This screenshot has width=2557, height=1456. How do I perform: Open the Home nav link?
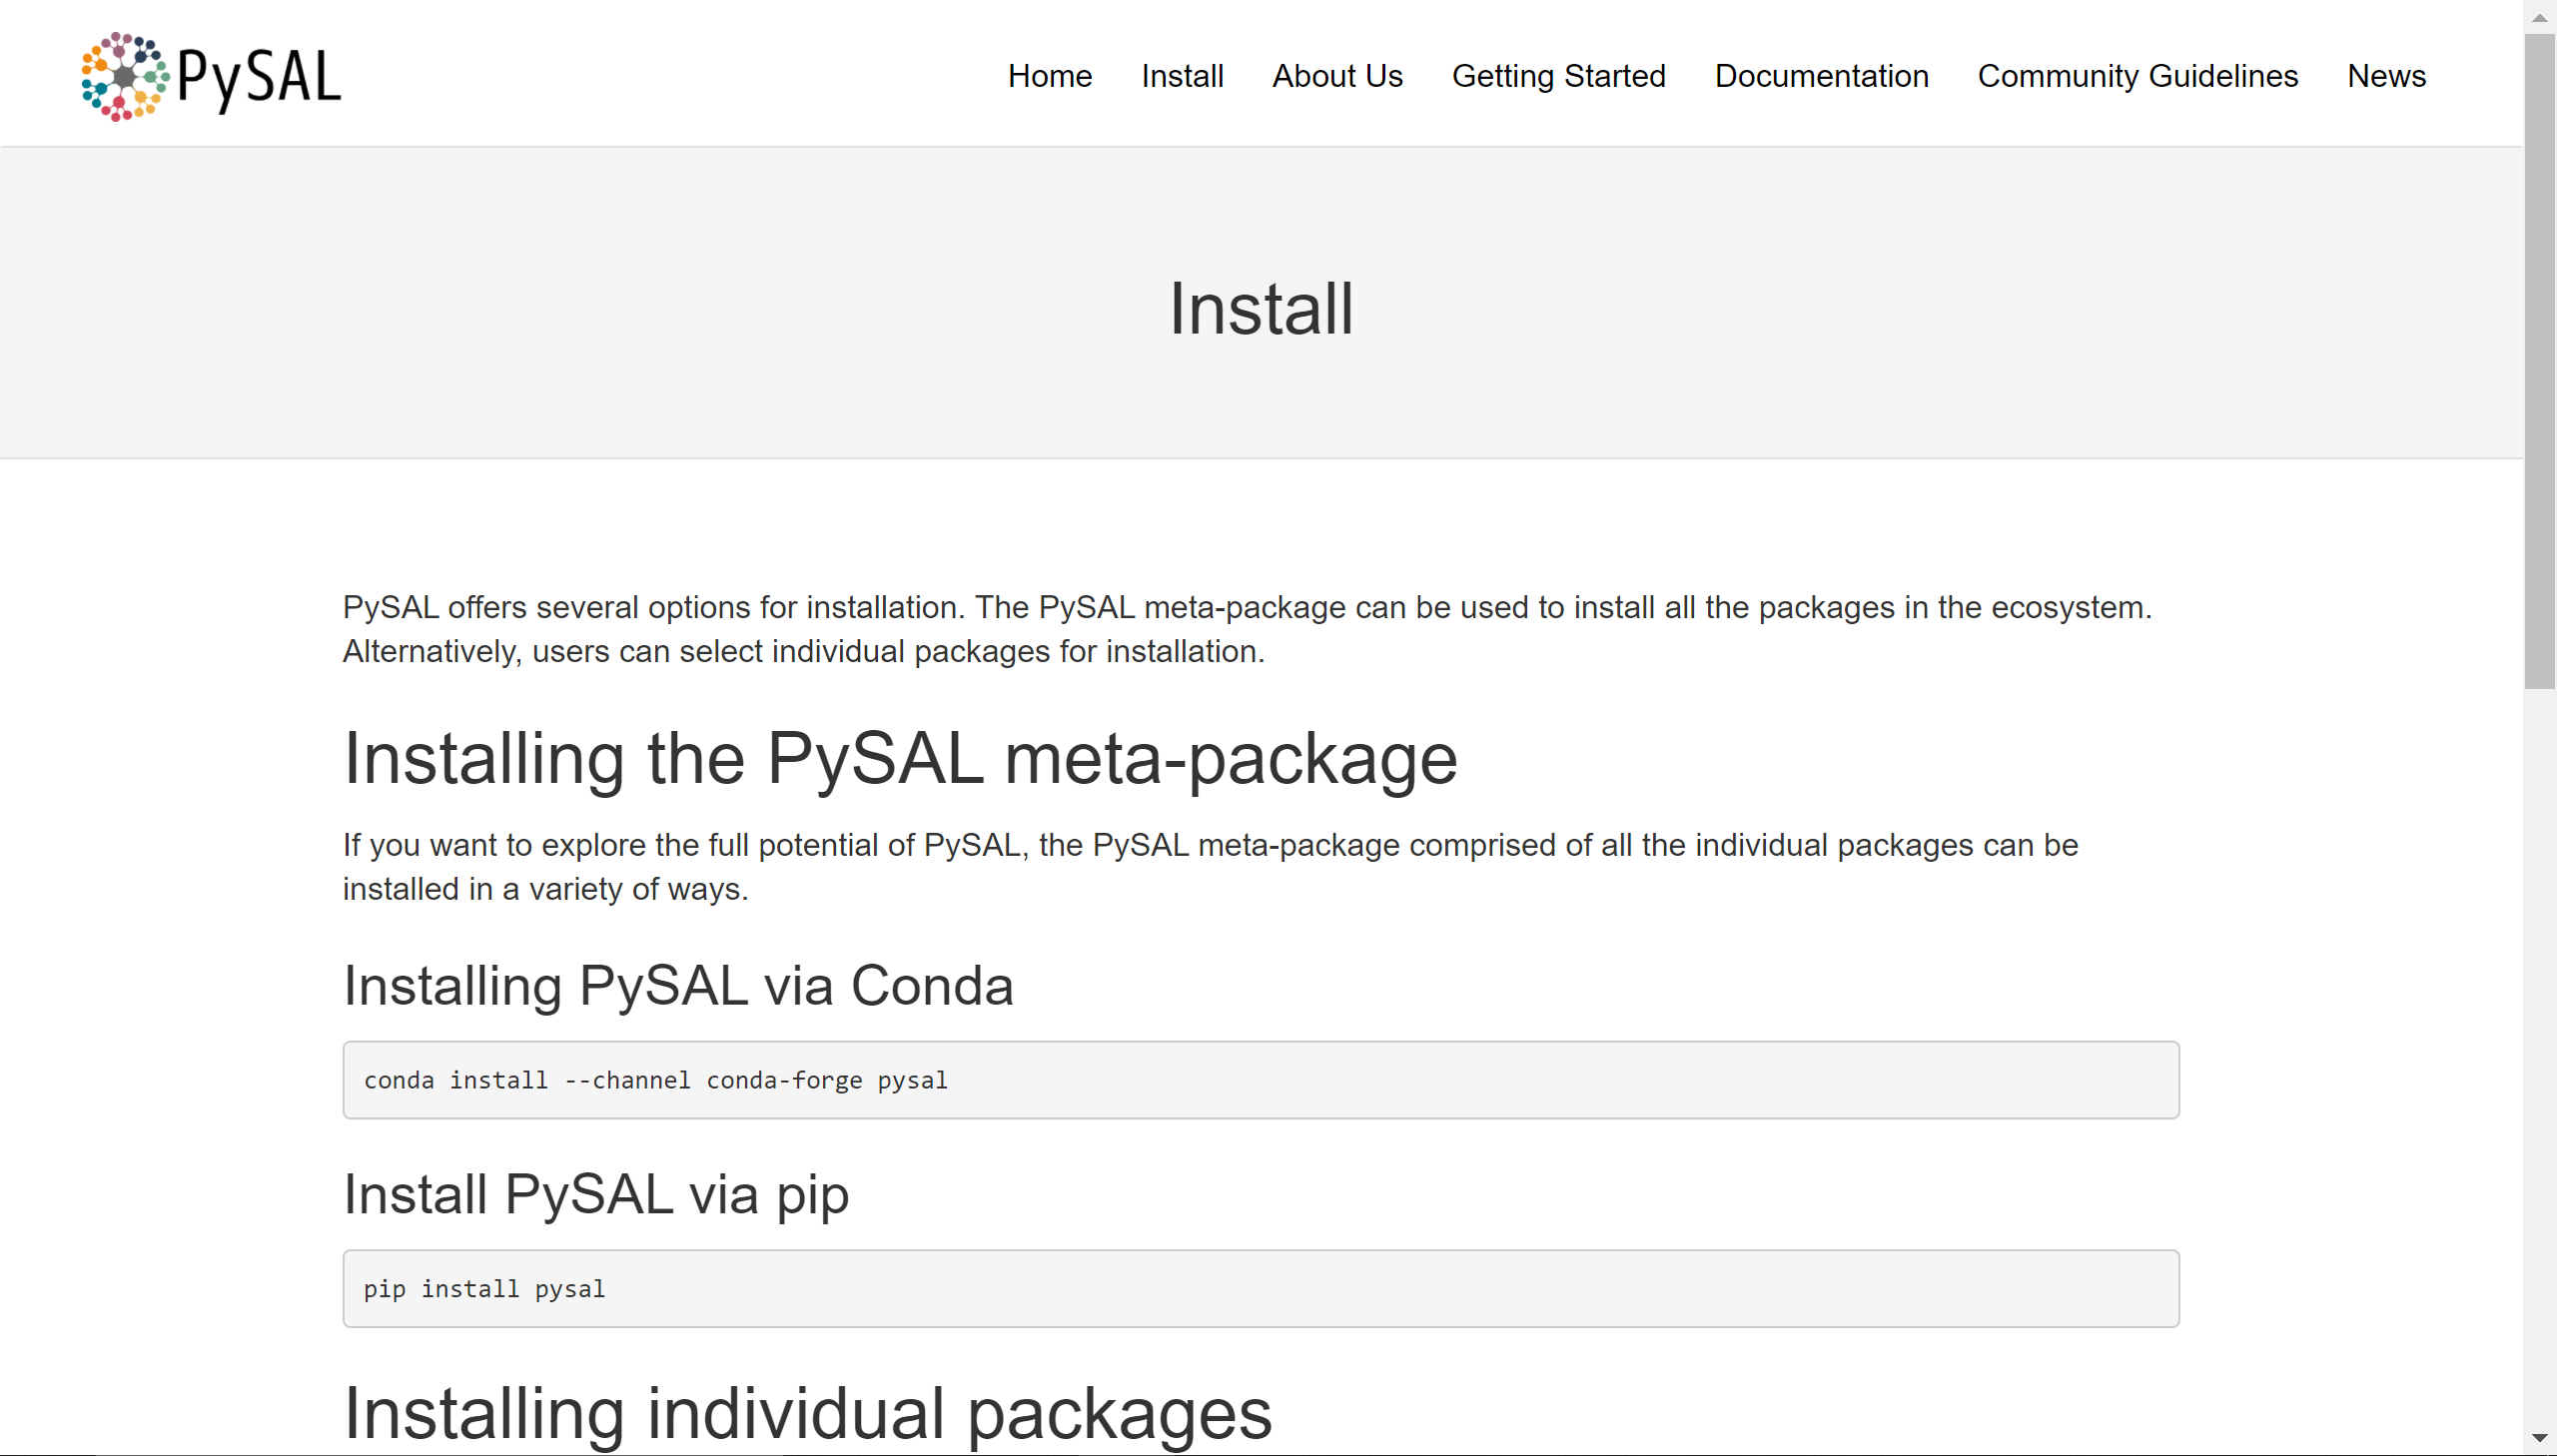[x=1049, y=76]
